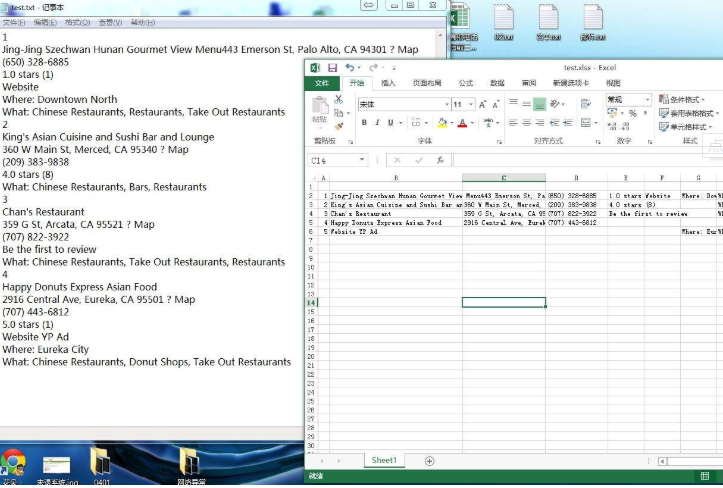This screenshot has width=723, height=488.
Task: Switch to normal view in Excel's status bar
Action: point(705,476)
